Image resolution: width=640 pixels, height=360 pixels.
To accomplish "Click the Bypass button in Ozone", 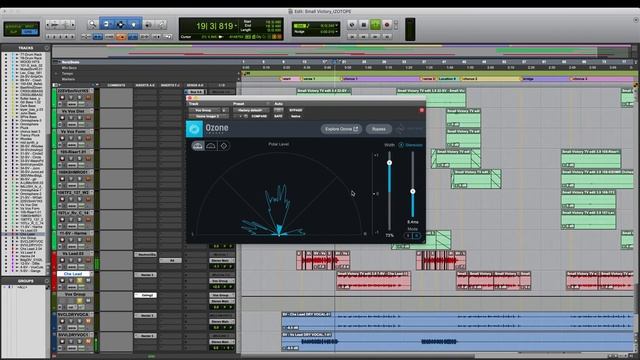I will (x=378, y=129).
